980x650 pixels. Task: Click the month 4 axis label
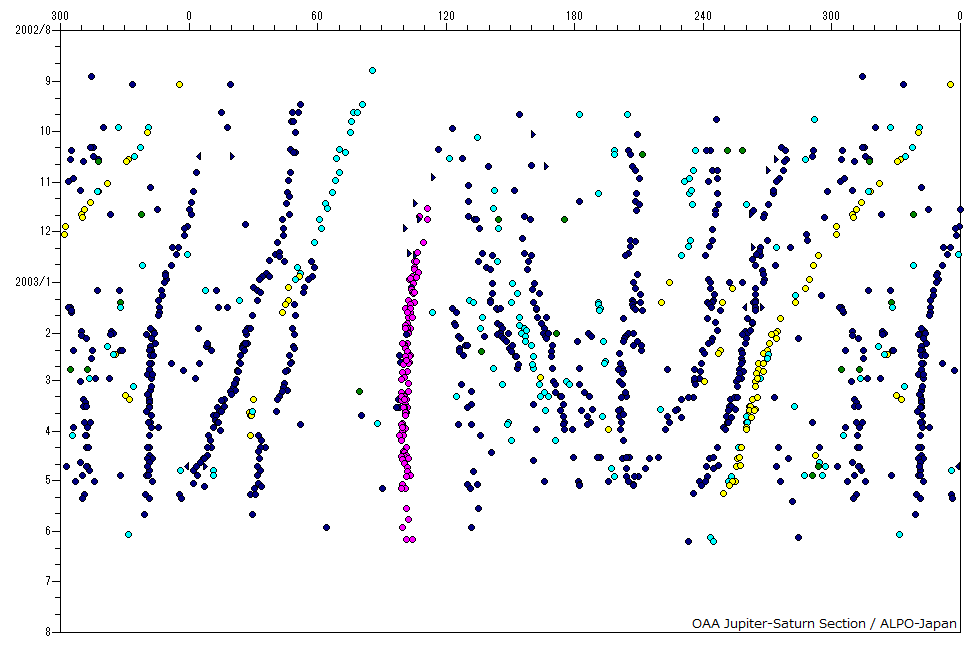click(x=48, y=431)
